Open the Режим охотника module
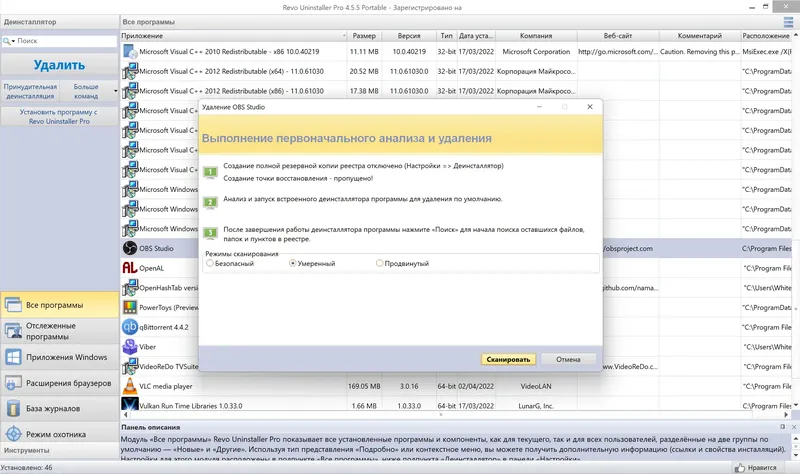 pos(60,434)
